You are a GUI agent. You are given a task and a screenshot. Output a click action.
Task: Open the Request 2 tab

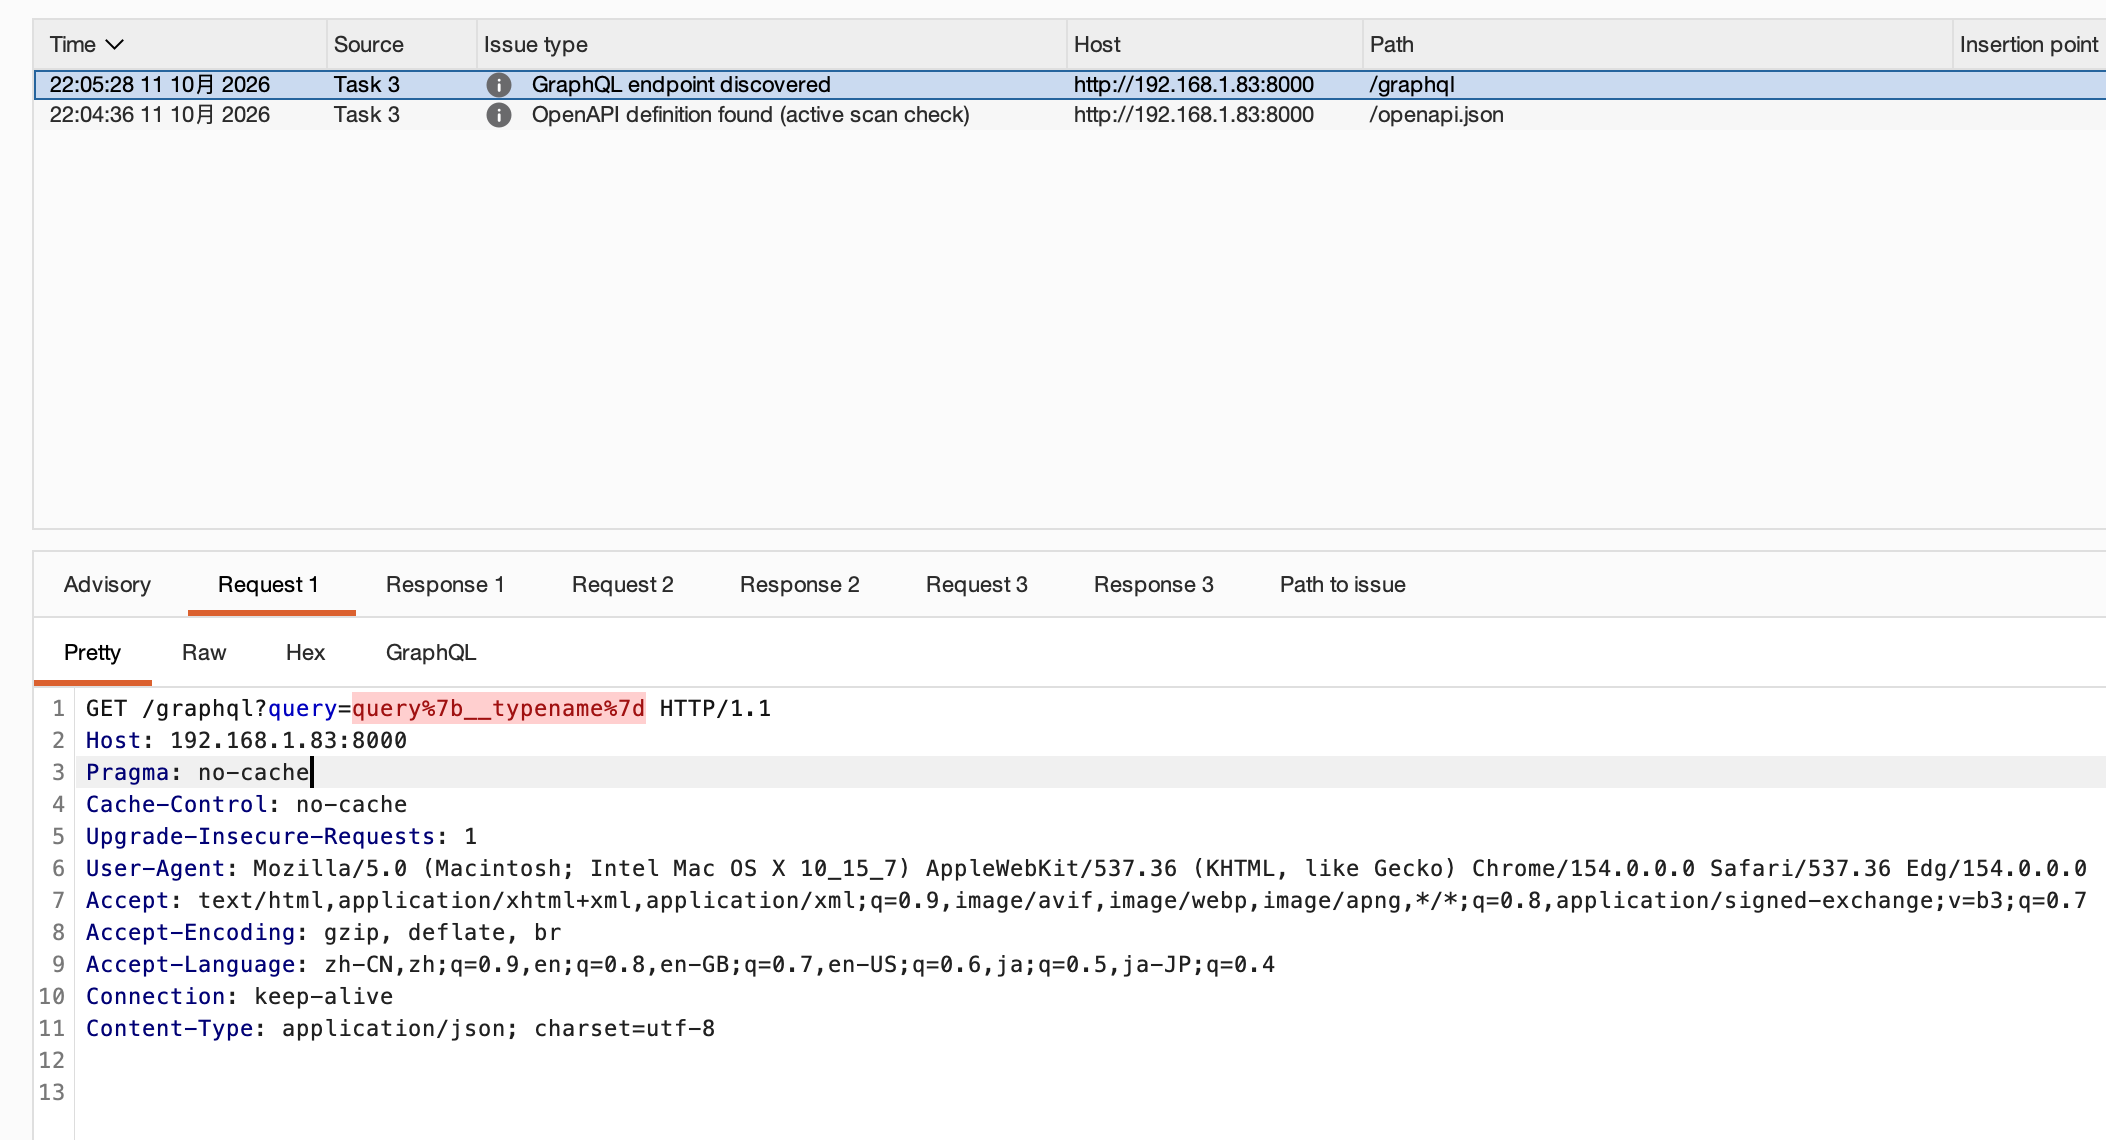(x=623, y=585)
